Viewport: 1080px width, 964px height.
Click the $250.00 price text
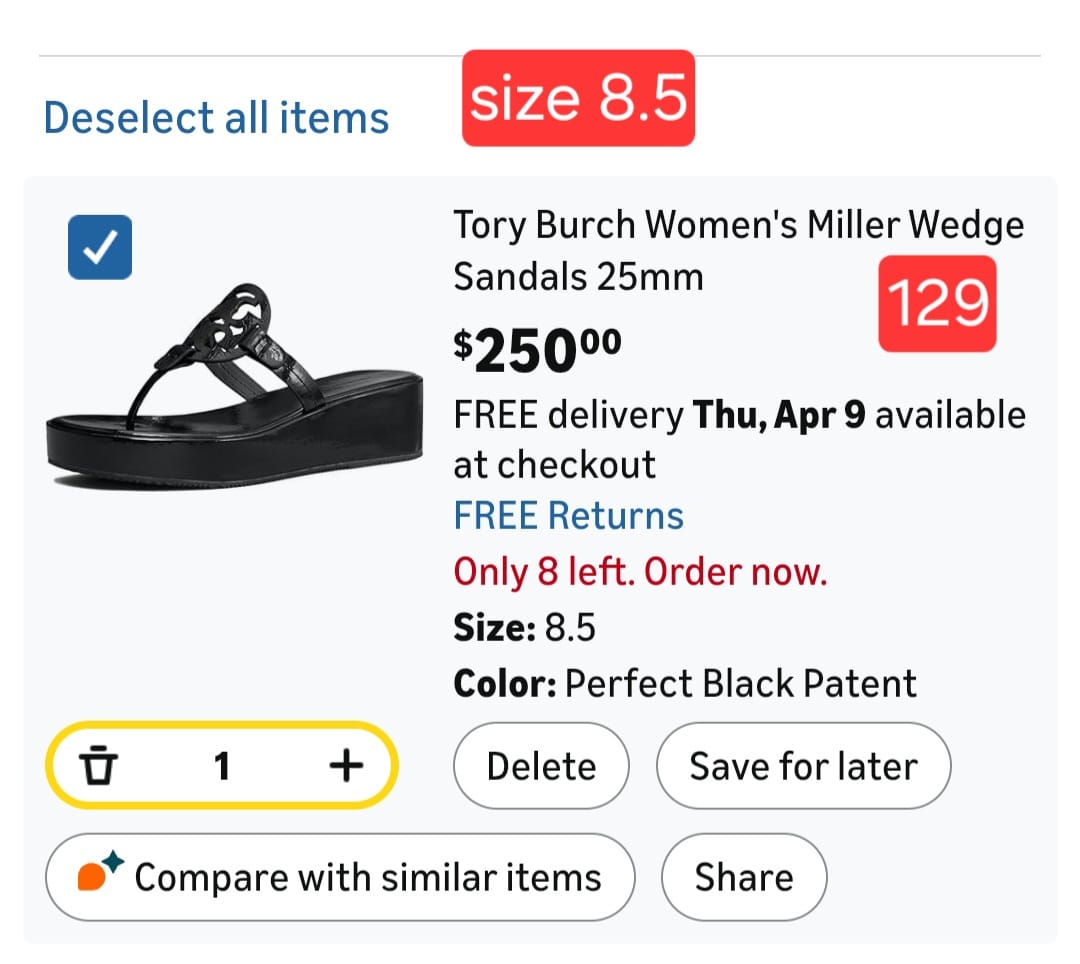click(537, 348)
